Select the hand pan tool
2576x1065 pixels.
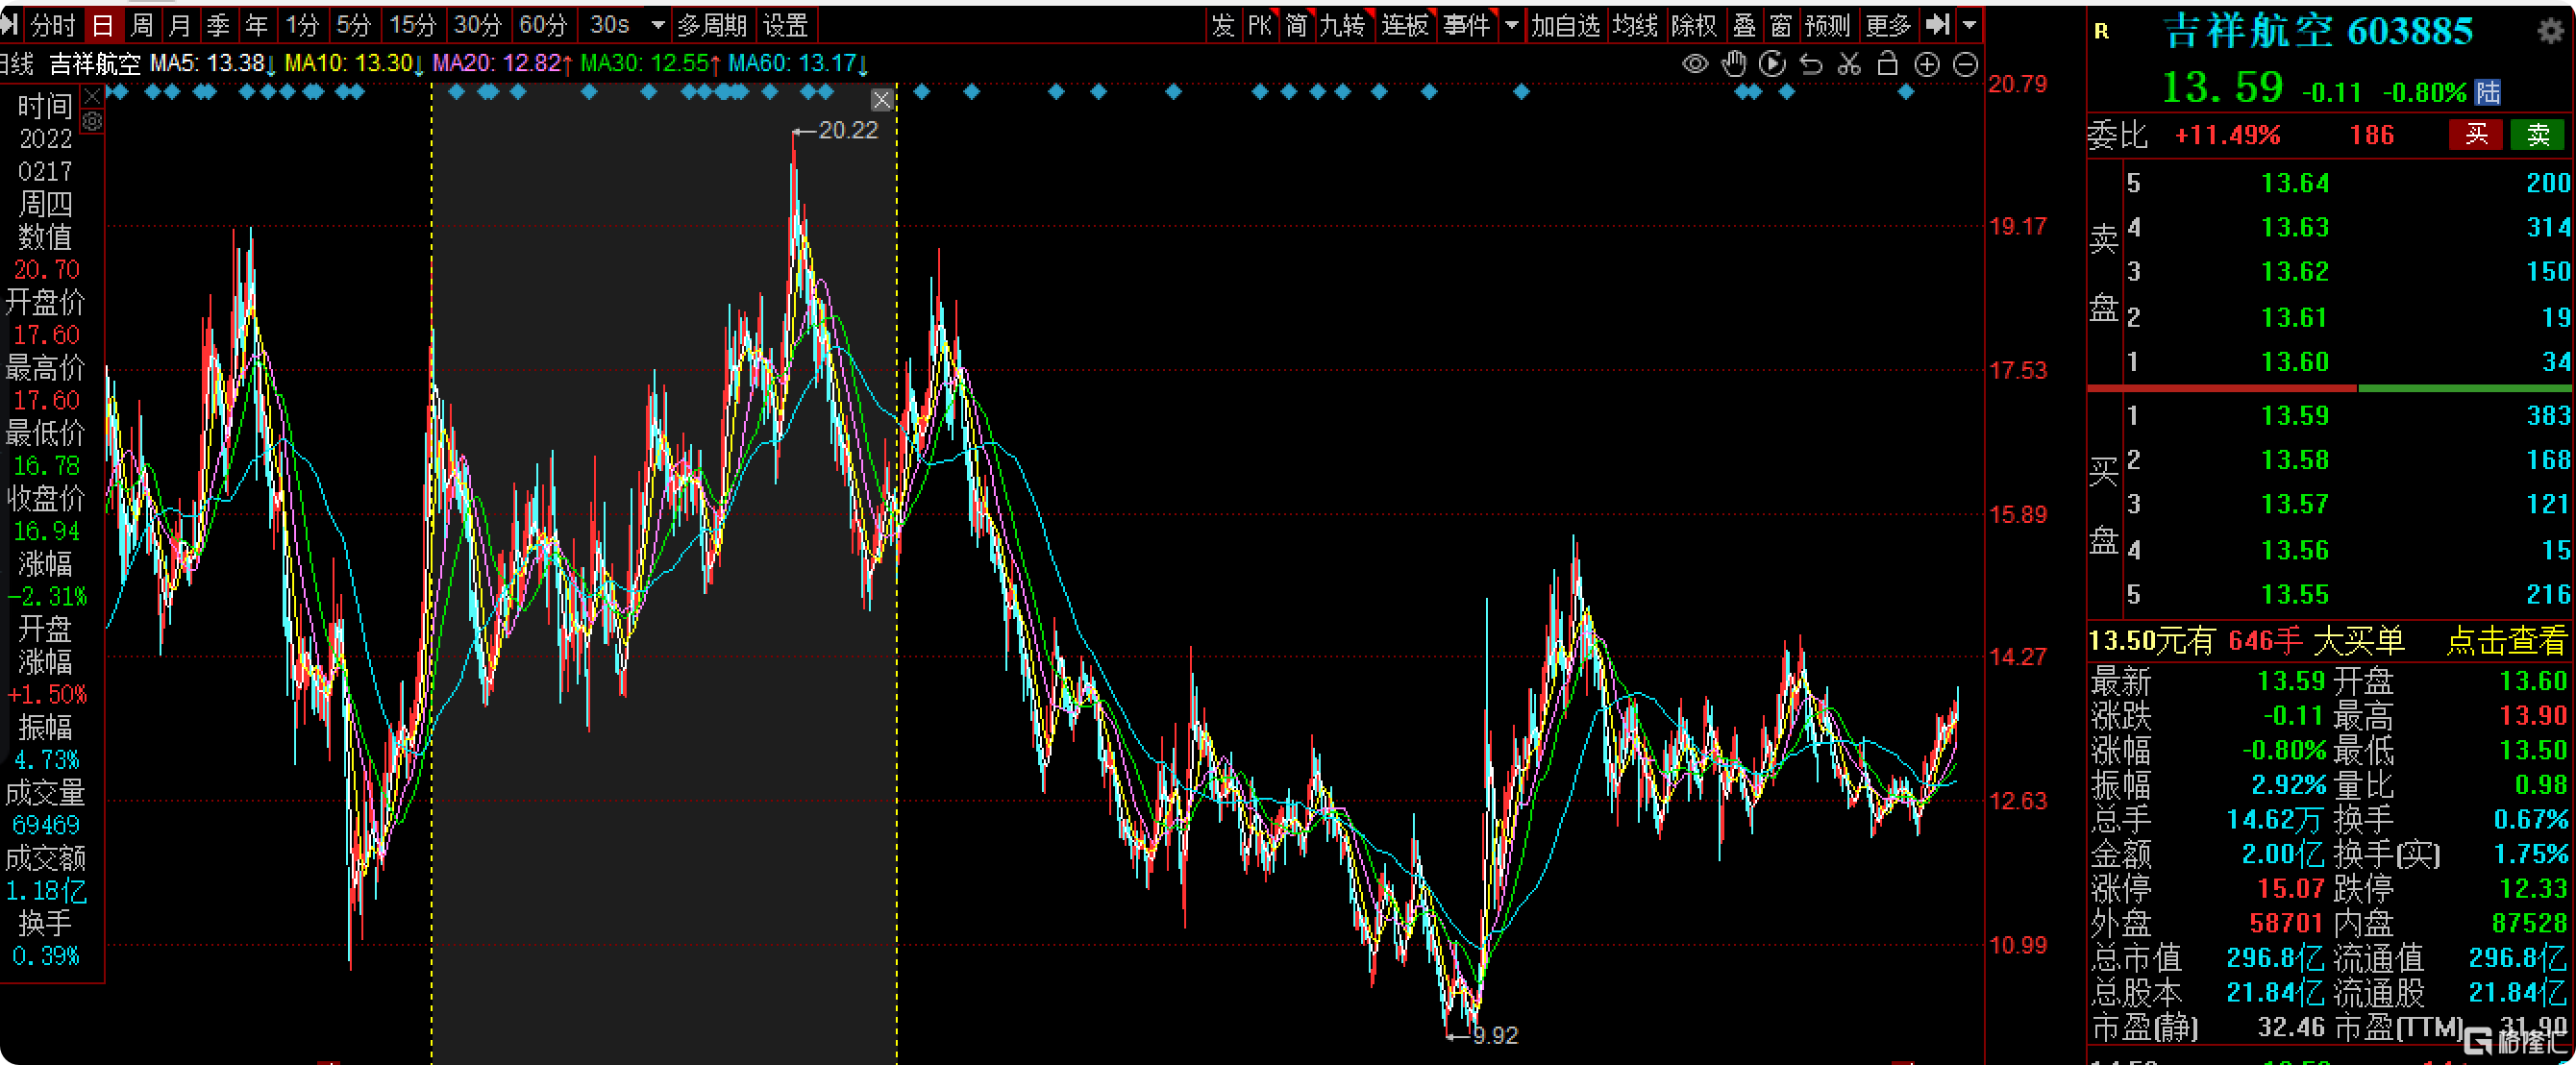click(x=1734, y=65)
